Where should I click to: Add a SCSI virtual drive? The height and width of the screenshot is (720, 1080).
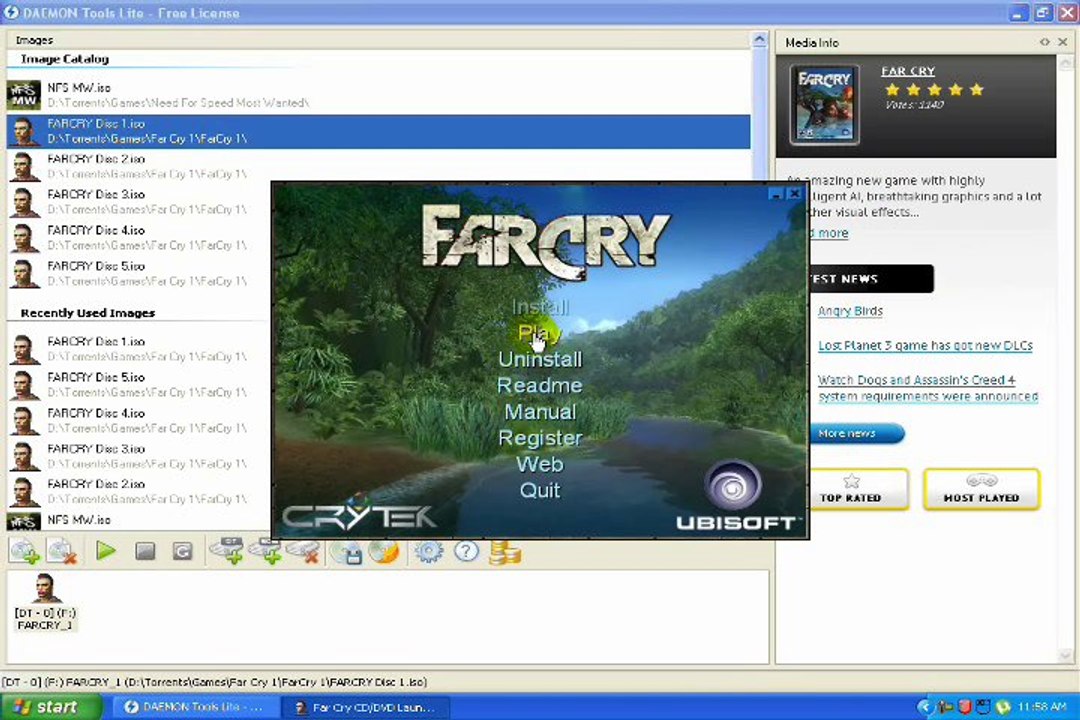pyautogui.click(x=266, y=551)
